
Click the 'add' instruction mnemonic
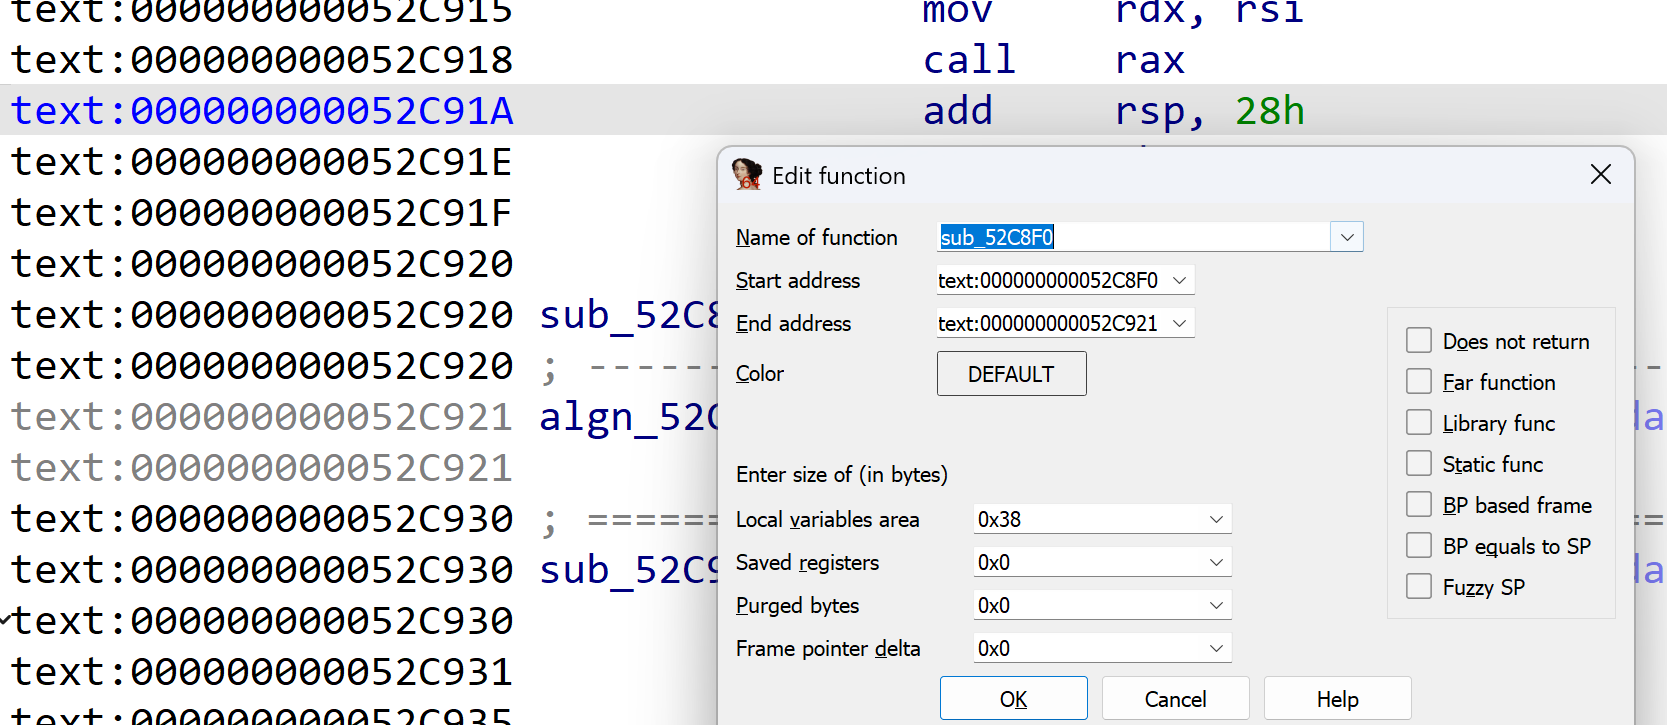[x=958, y=110]
